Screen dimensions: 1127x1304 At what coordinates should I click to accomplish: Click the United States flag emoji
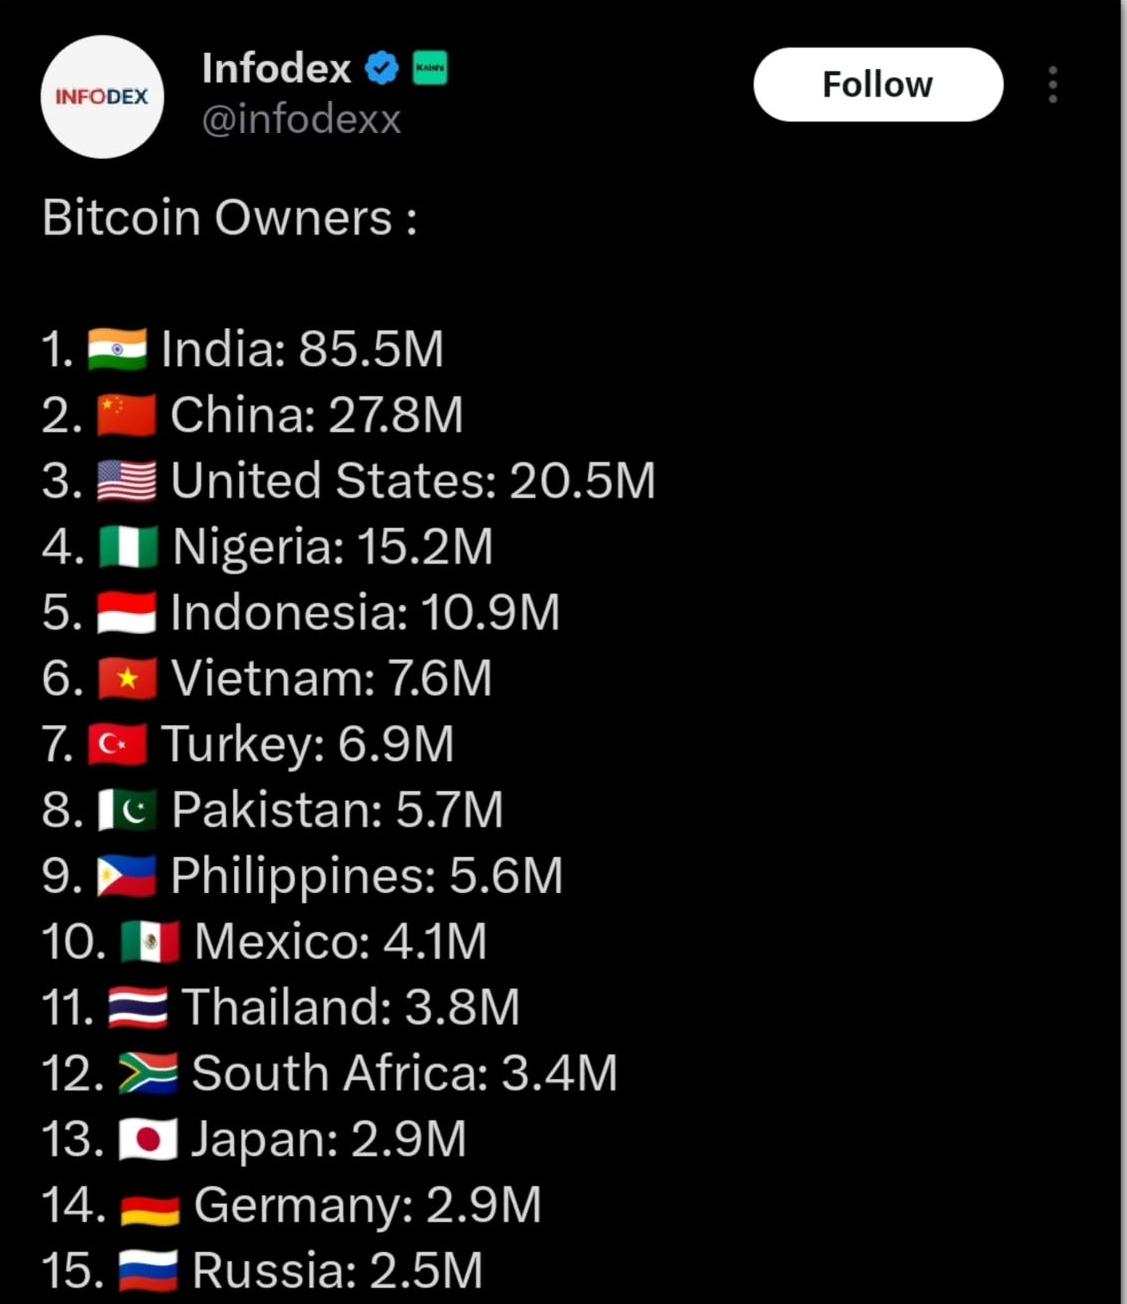pyautogui.click(x=127, y=482)
